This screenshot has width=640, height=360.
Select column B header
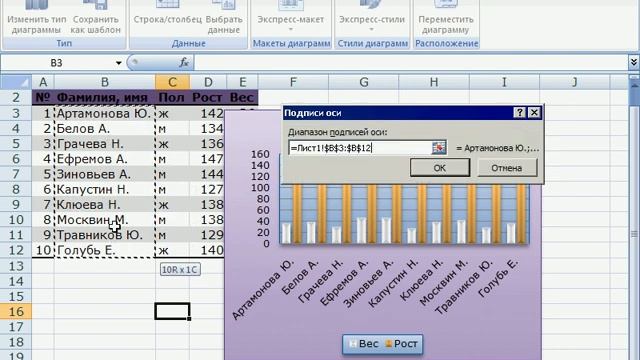point(104,82)
